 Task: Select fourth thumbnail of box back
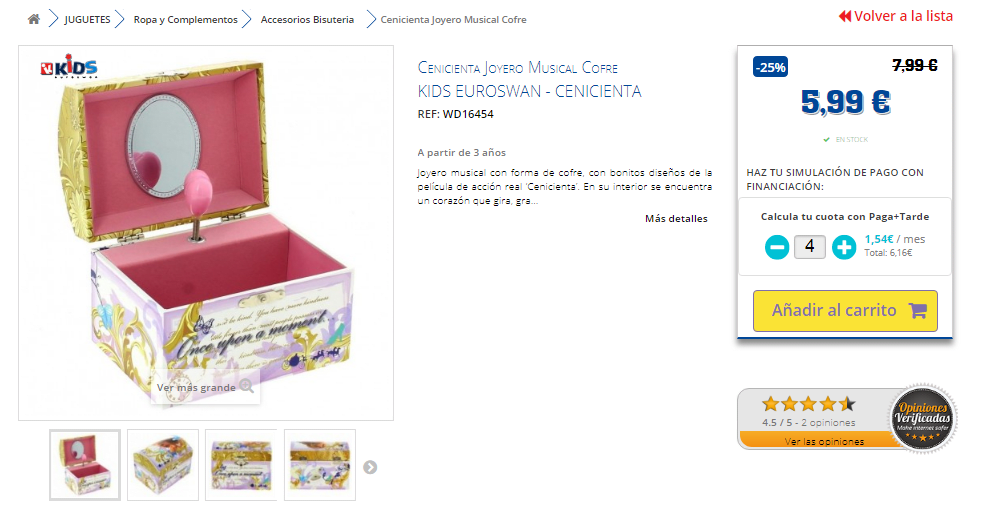pyautogui.click(x=320, y=465)
